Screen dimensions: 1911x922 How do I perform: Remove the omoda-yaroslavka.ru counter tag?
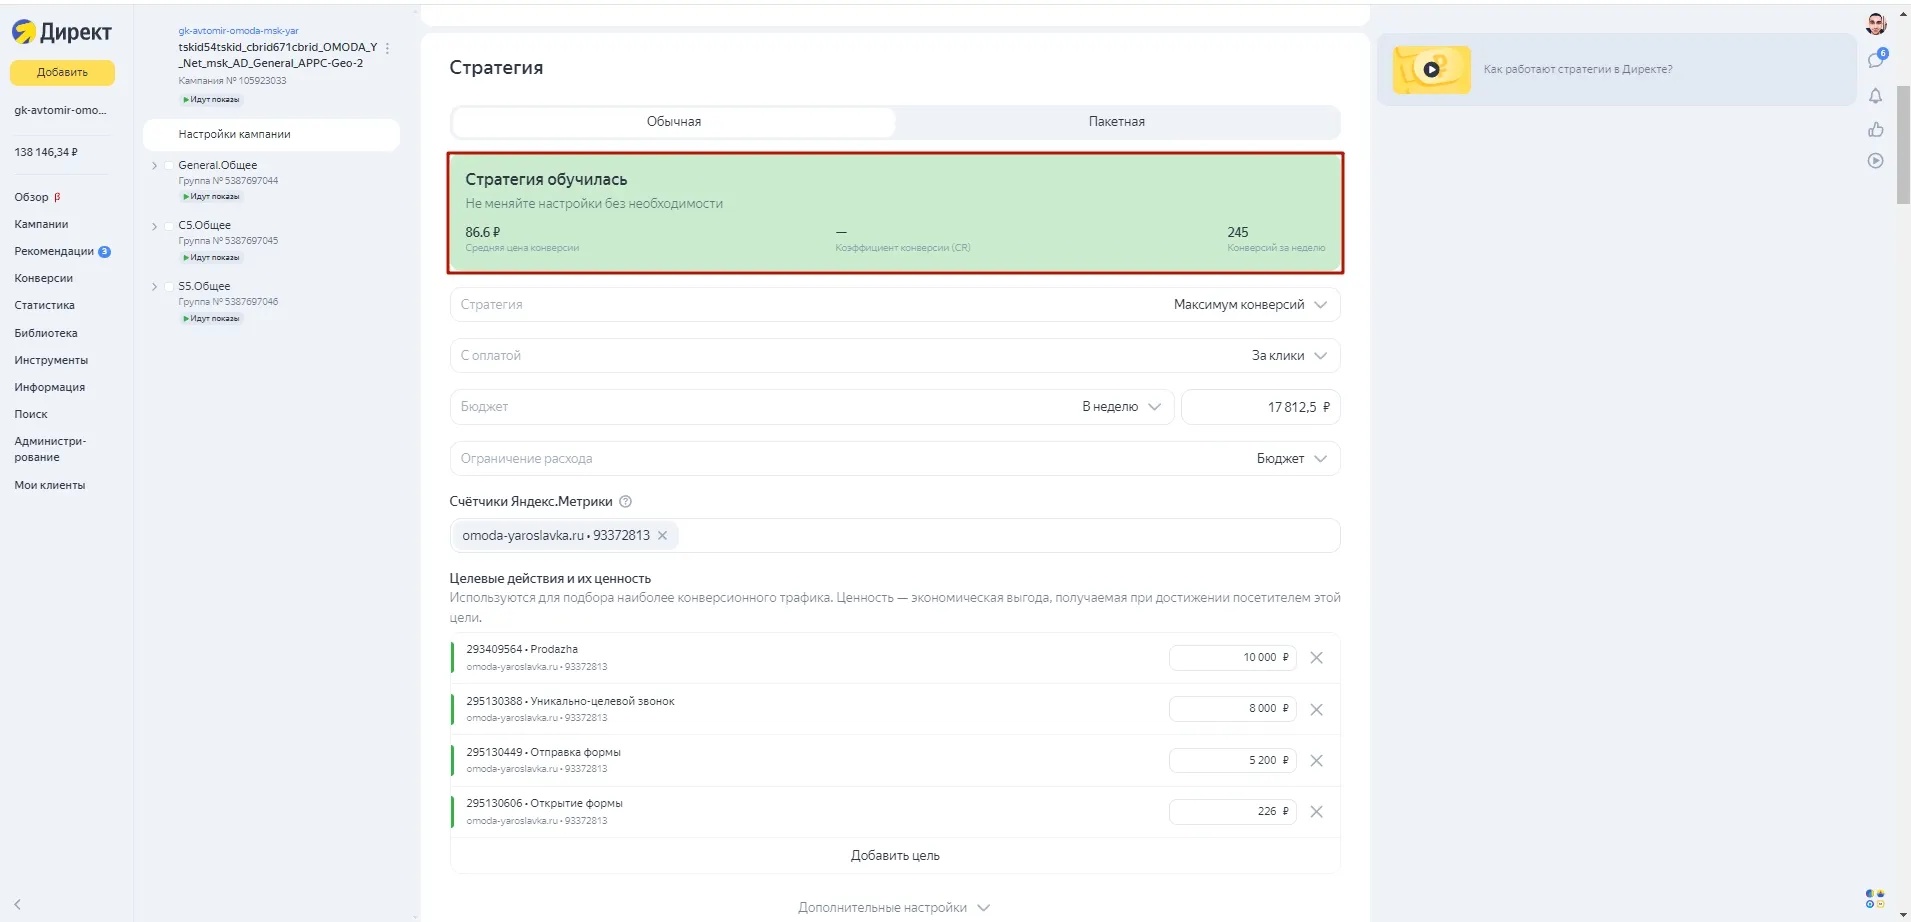pyautogui.click(x=662, y=536)
